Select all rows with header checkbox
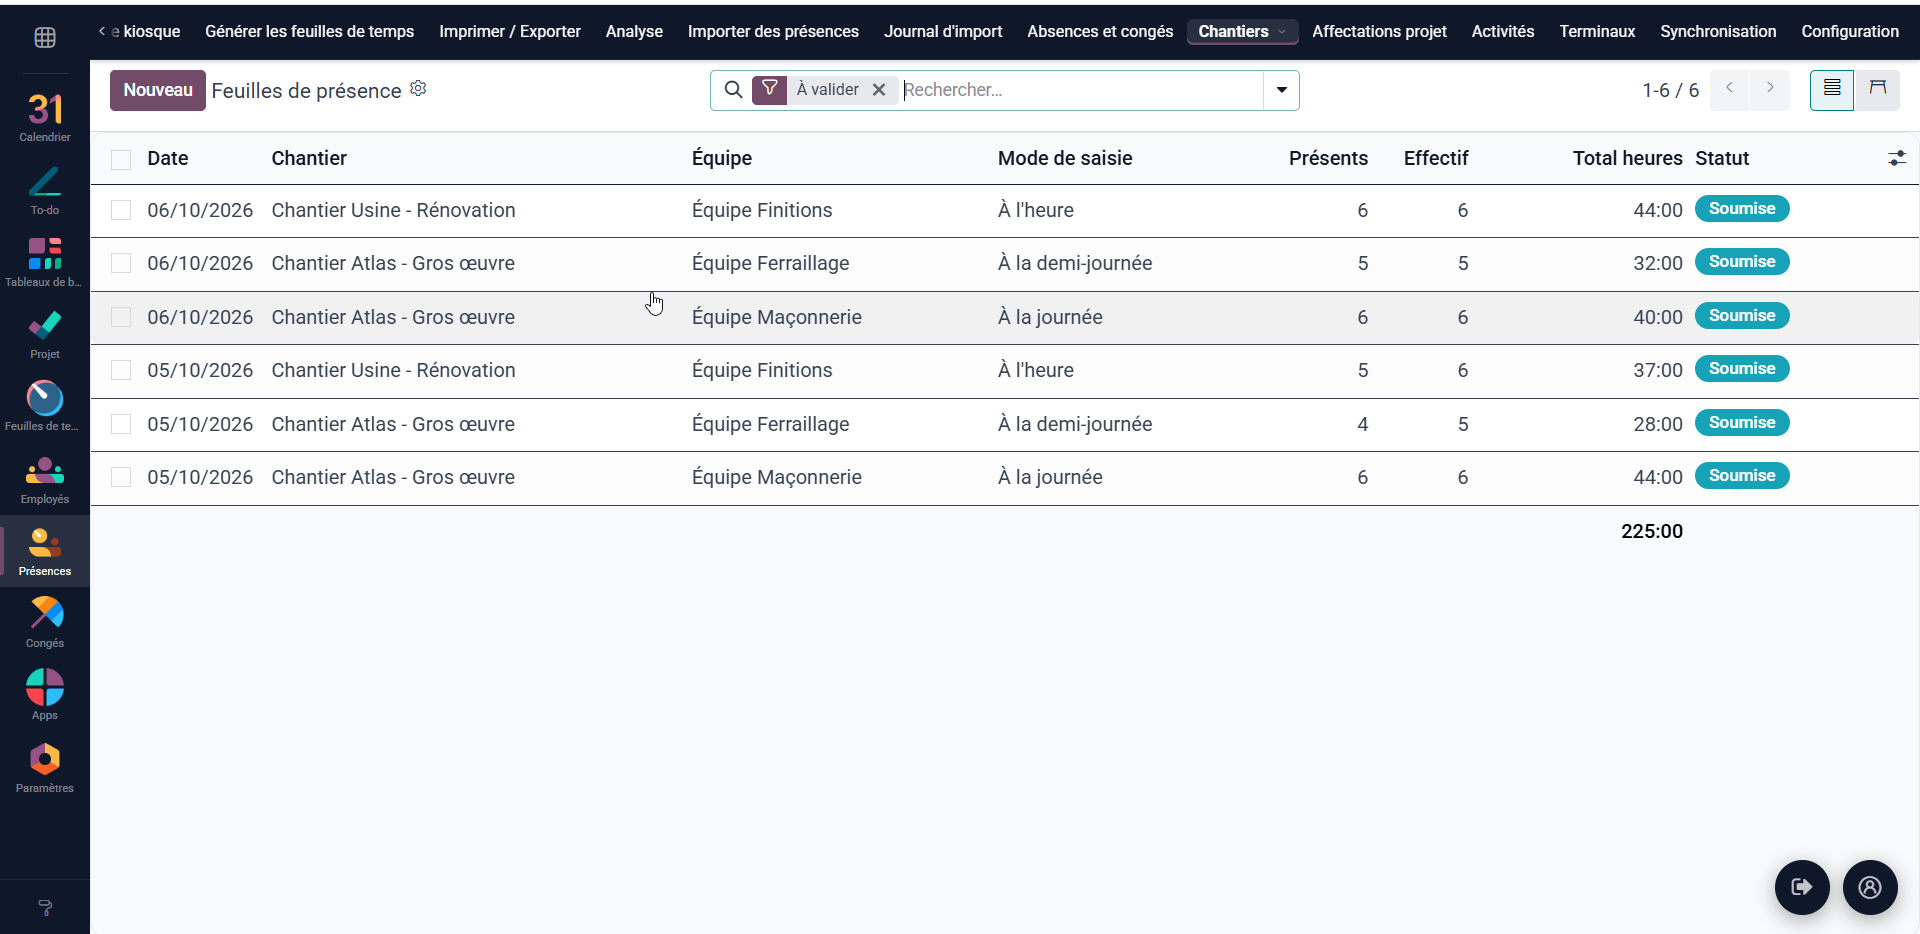This screenshot has width=1920, height=934. (x=121, y=159)
